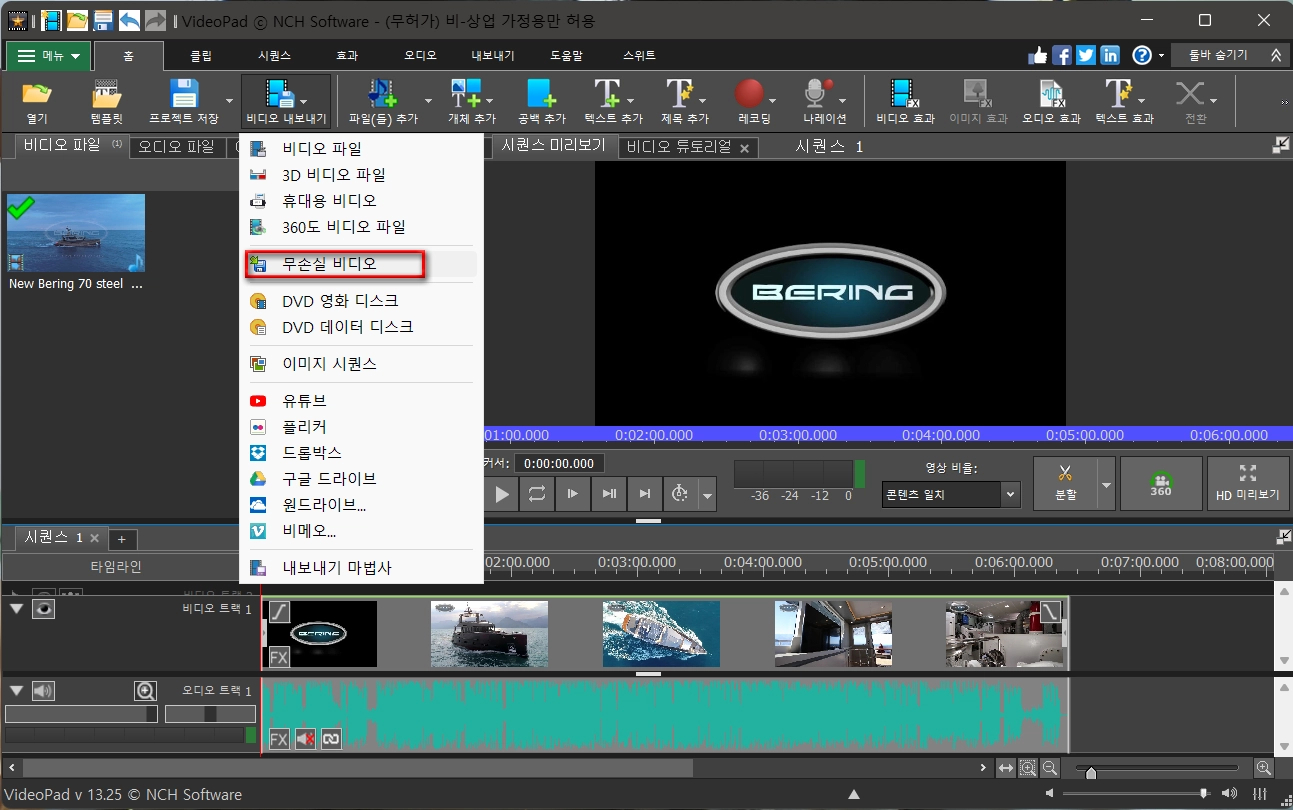Click the undo arrow in title bar
This screenshot has height=810, width=1293.
coord(129,20)
